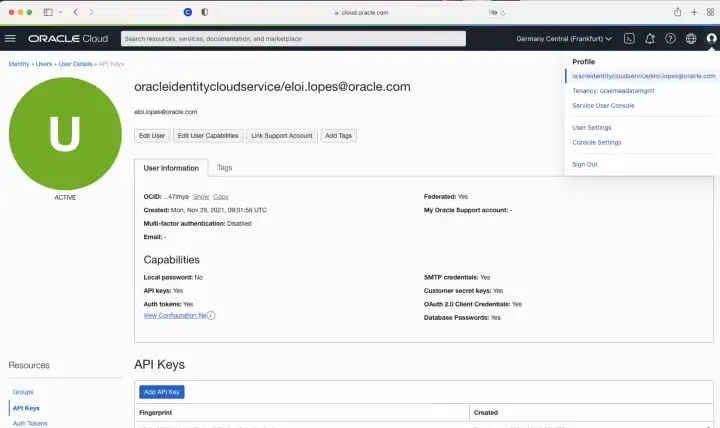
Task: Switch to the Tags tab
Action: [225, 168]
